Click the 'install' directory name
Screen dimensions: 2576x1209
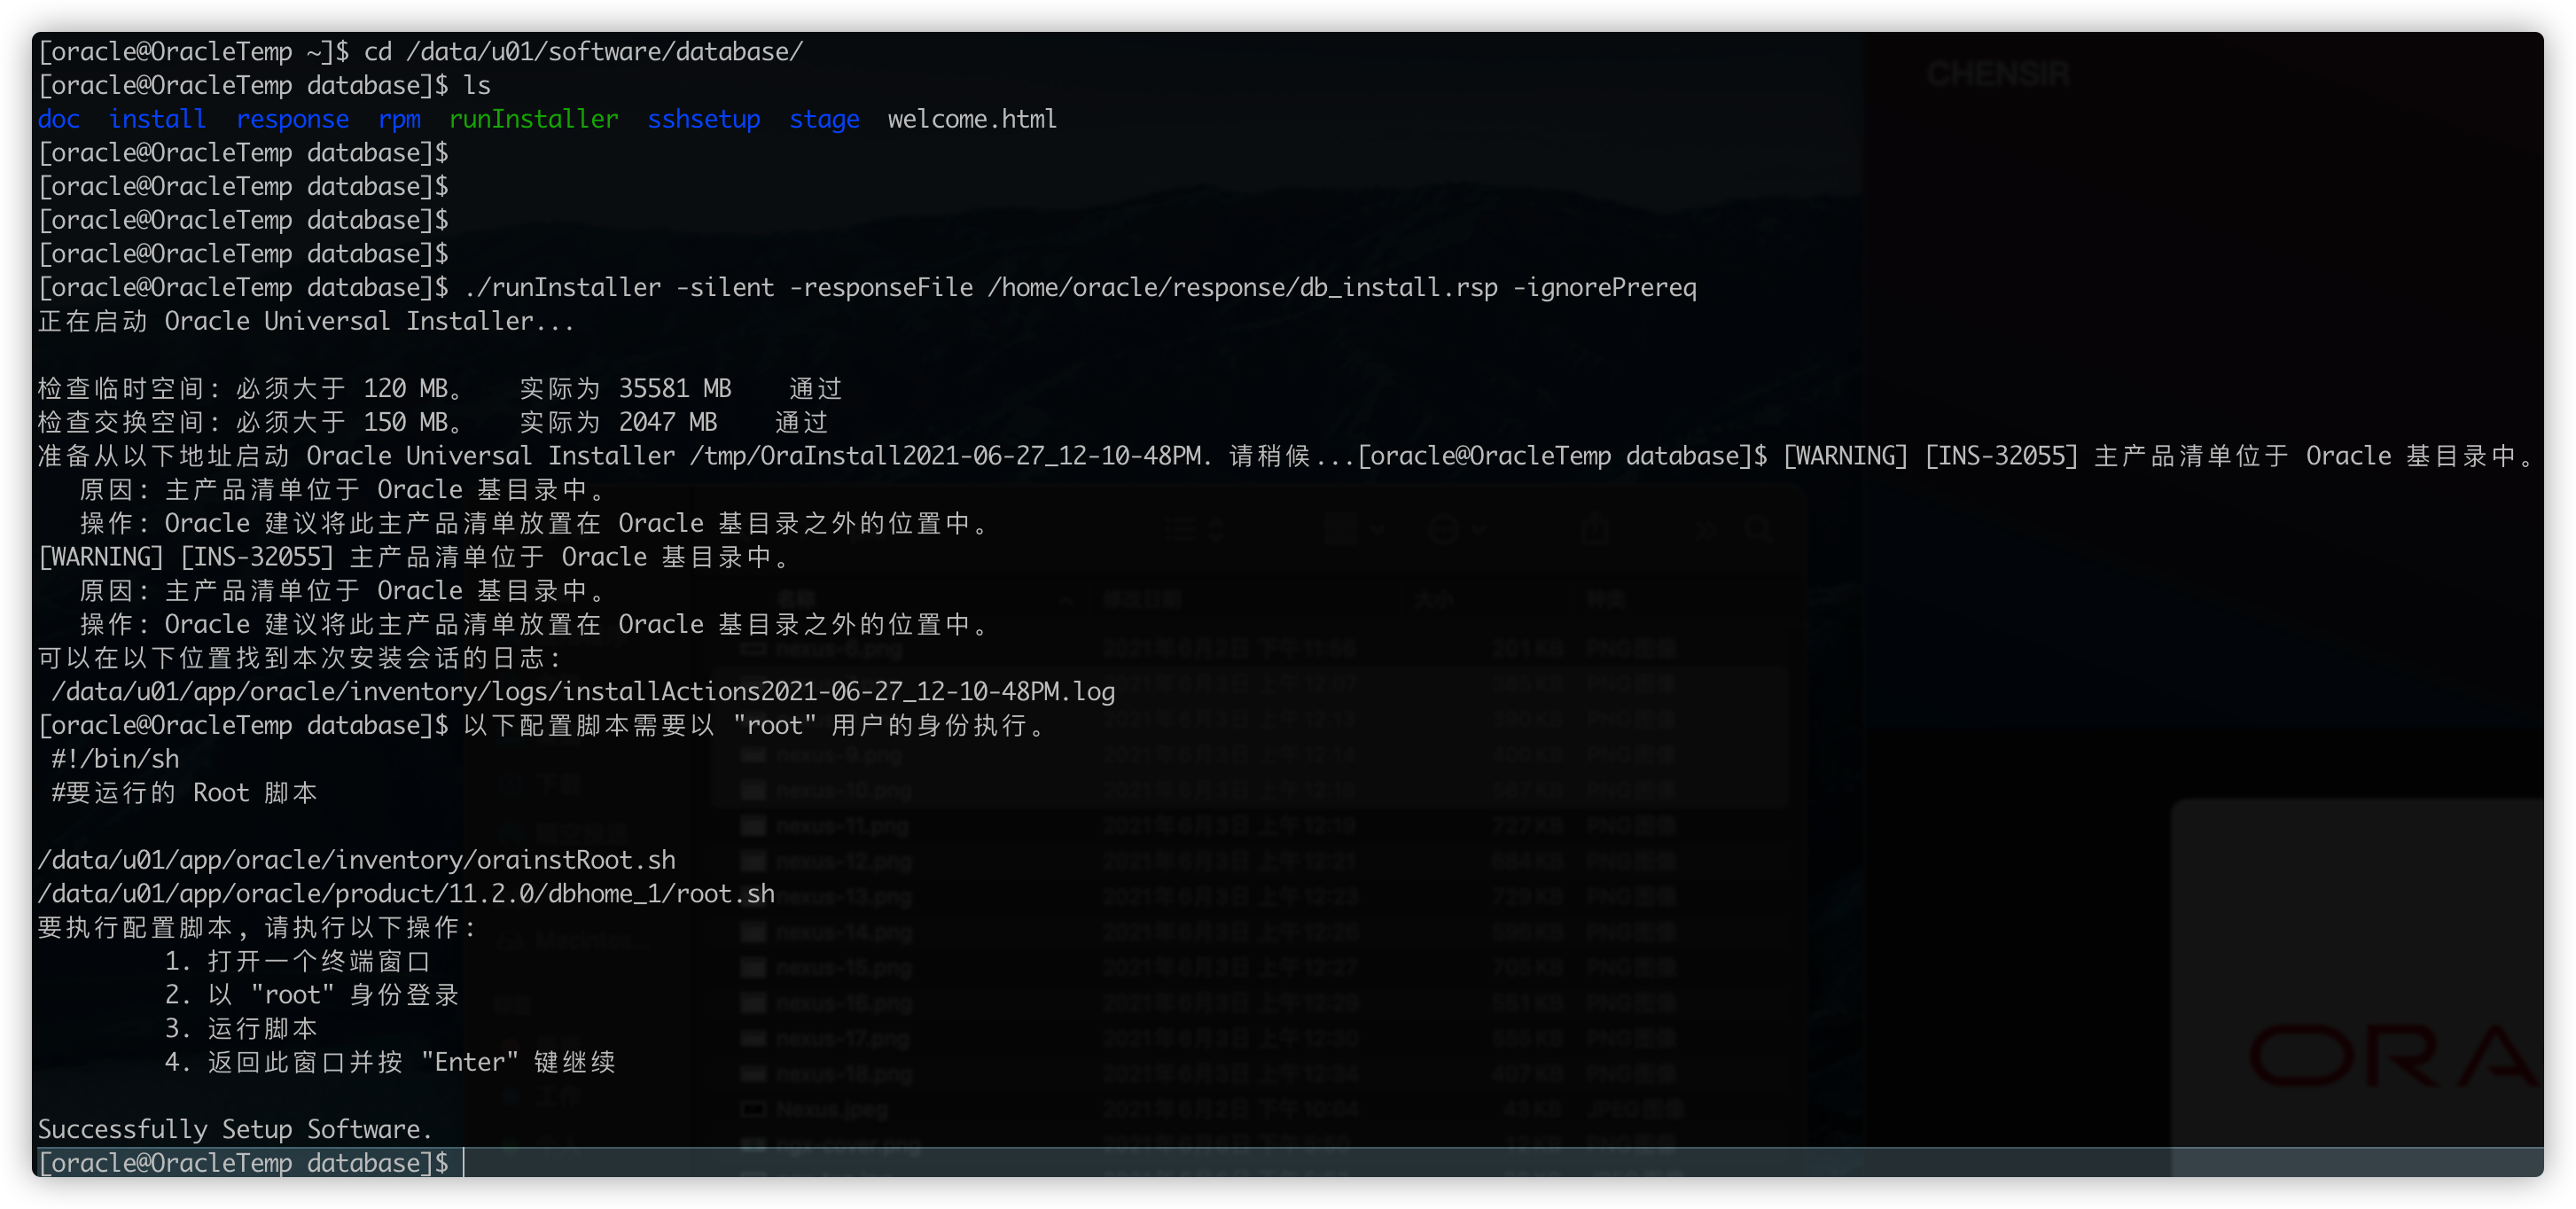(x=157, y=119)
